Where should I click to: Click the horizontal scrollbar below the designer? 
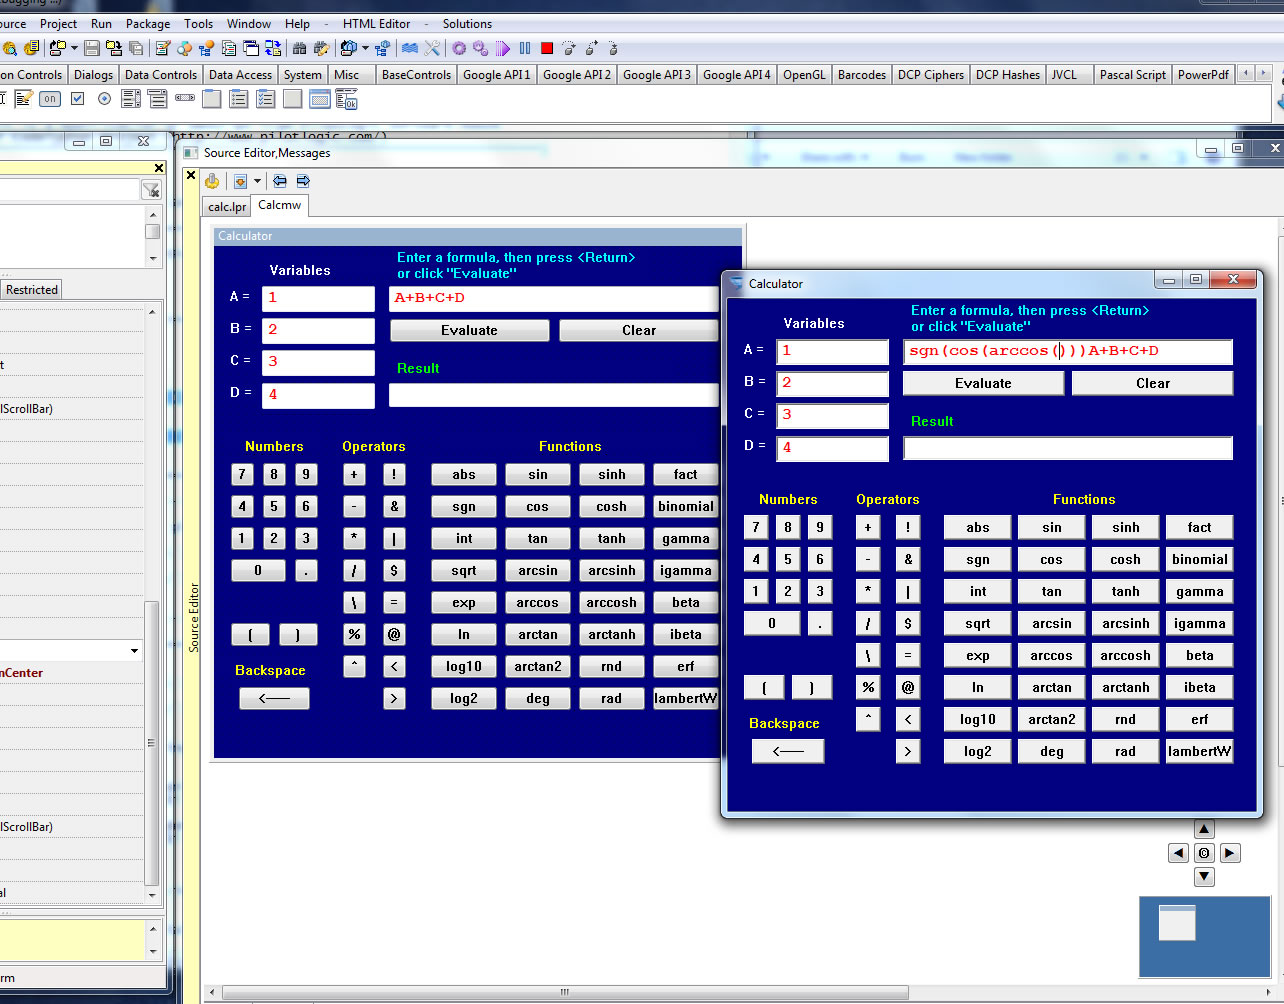565,992
